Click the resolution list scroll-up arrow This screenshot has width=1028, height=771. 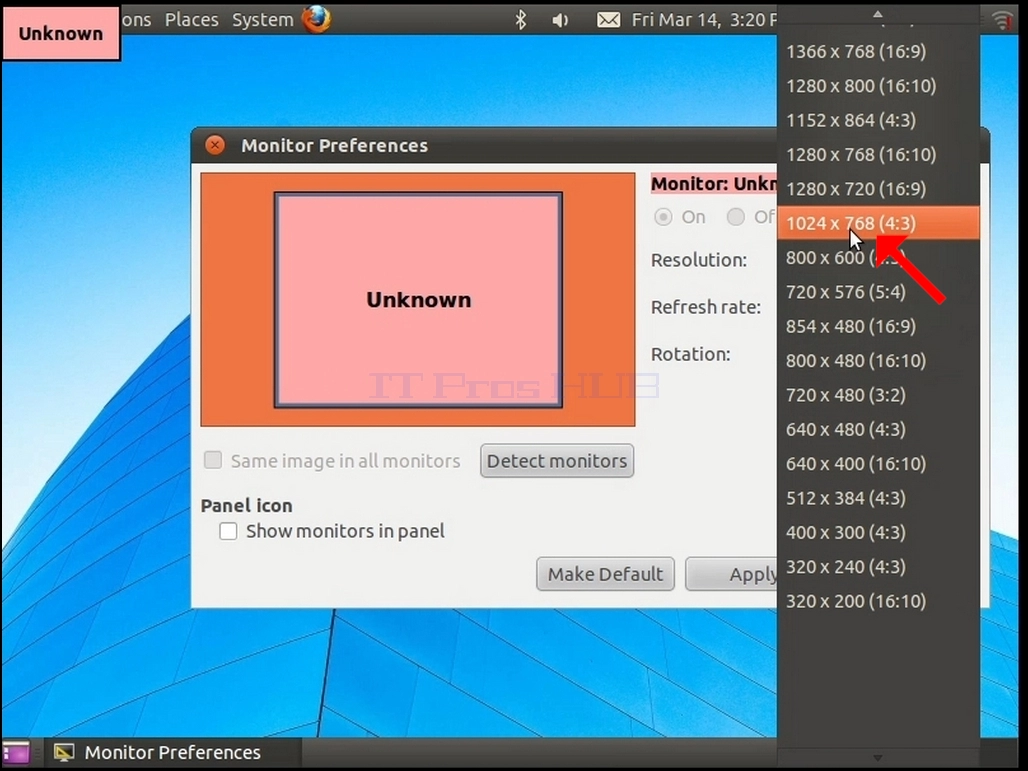pyautogui.click(x=878, y=14)
